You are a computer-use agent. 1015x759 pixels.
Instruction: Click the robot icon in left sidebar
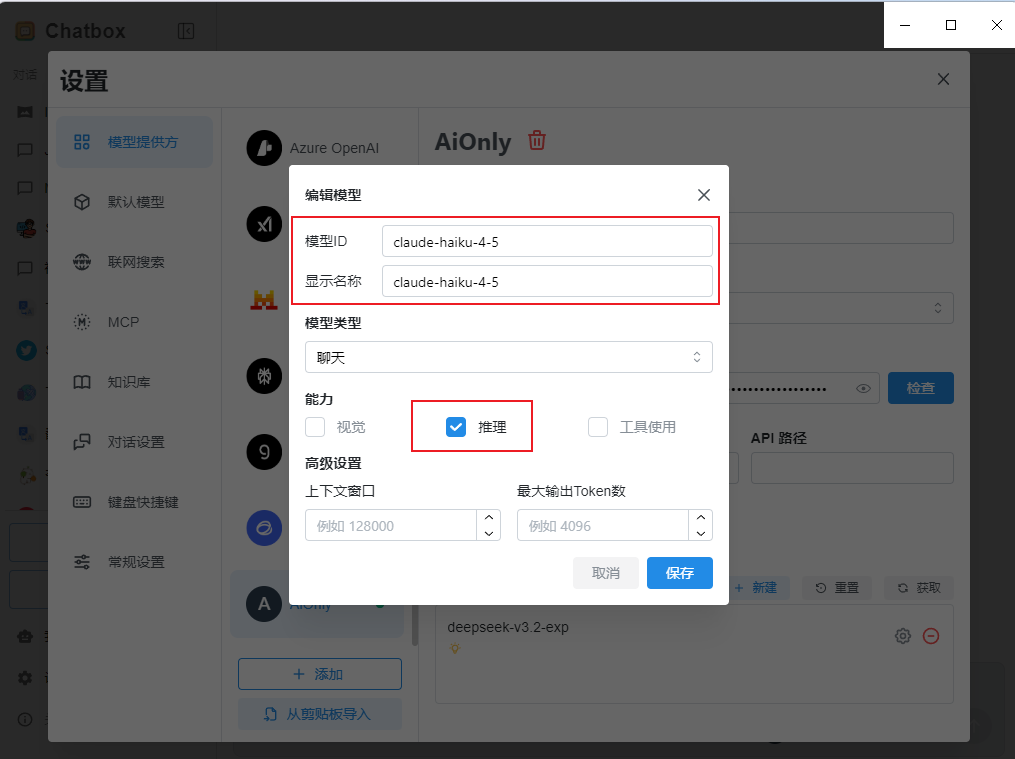pyautogui.click(x=25, y=636)
